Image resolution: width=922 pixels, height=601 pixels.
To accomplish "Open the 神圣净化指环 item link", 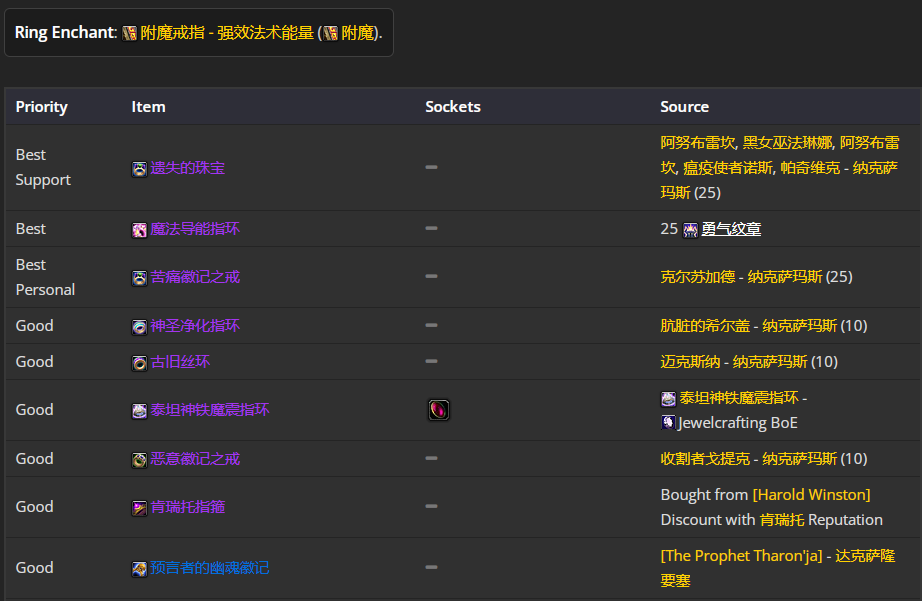I will tap(195, 326).
